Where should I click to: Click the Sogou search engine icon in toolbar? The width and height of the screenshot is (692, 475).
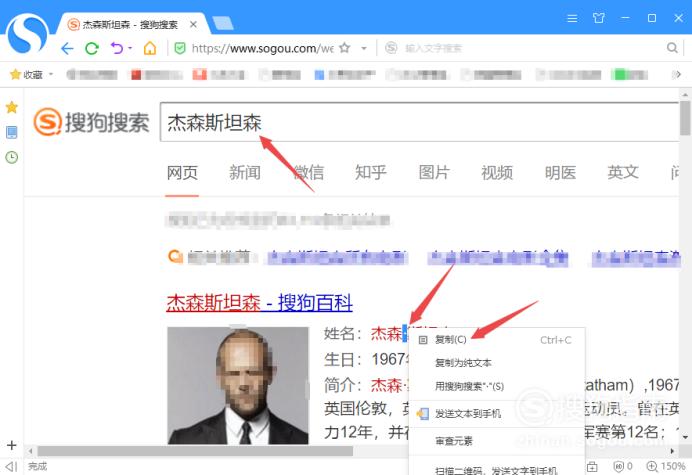(x=391, y=48)
